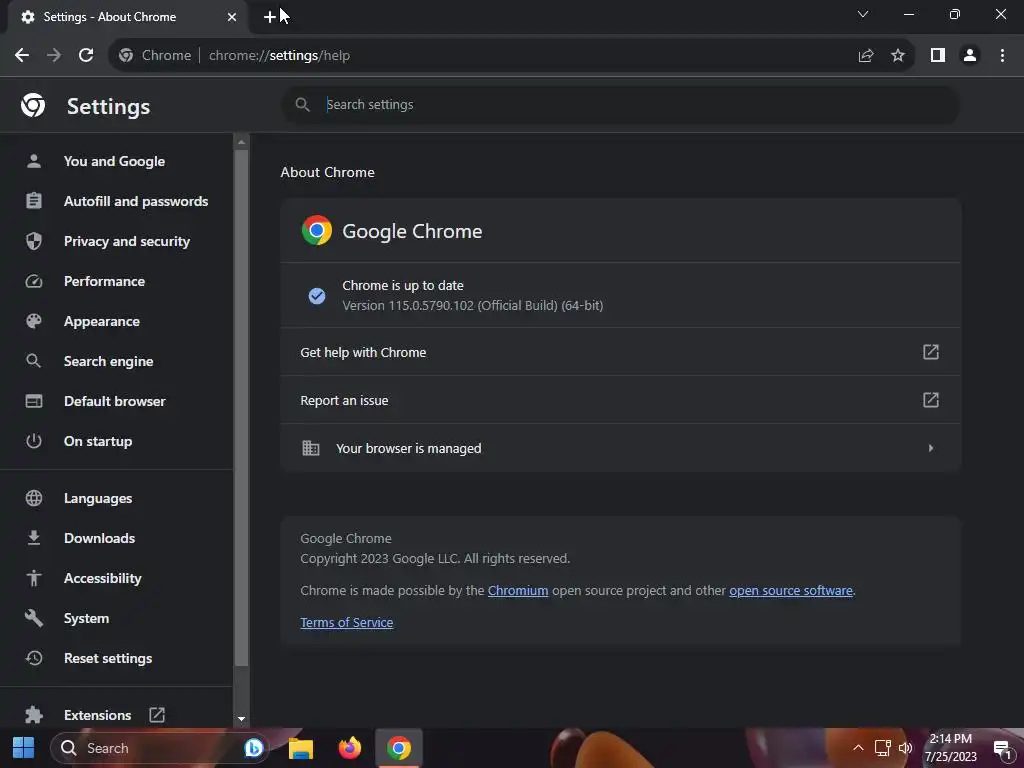Image resolution: width=1024 pixels, height=768 pixels.
Task: Click the Extensions puzzle icon
Action: click(x=33, y=715)
